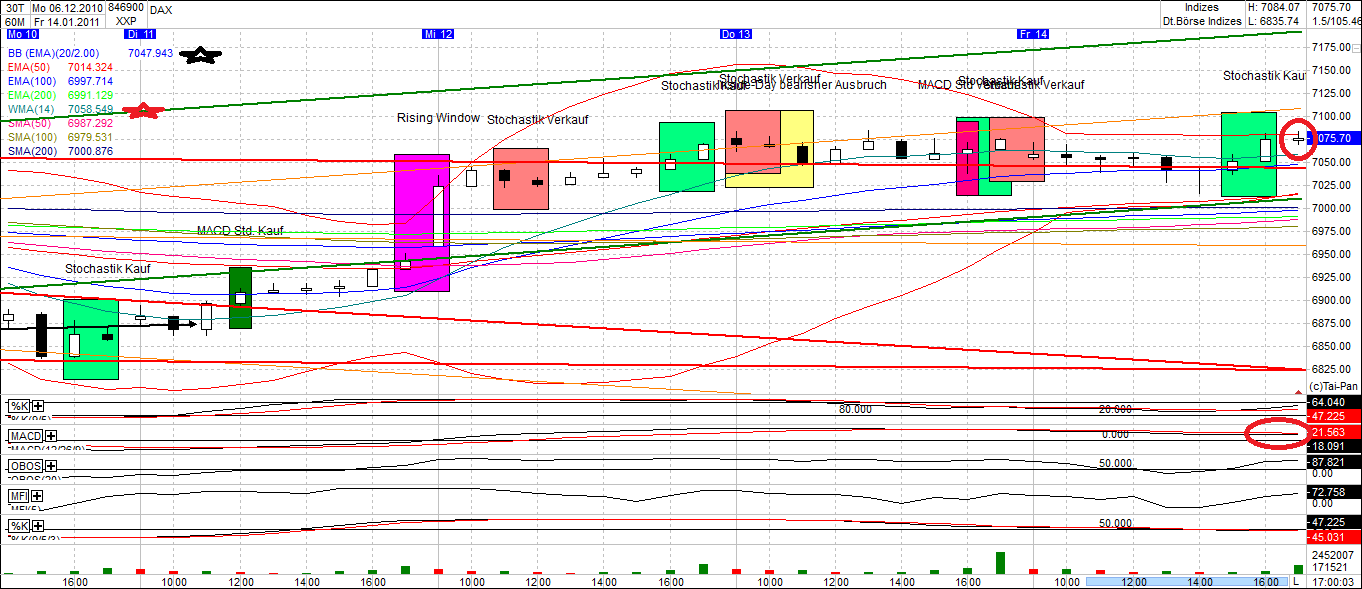This screenshot has width=1362, height=589.
Task: Select the dark green MACD Std. Kauf box
Action: [x=240, y=297]
